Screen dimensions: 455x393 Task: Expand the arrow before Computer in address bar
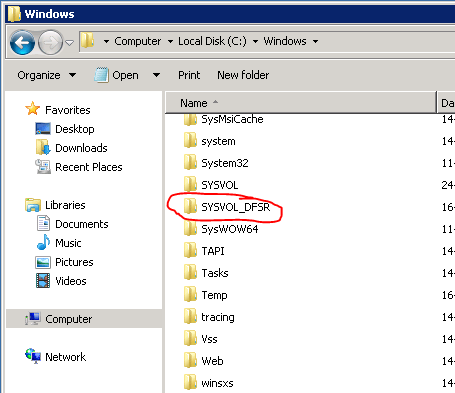pyautogui.click(x=106, y=41)
